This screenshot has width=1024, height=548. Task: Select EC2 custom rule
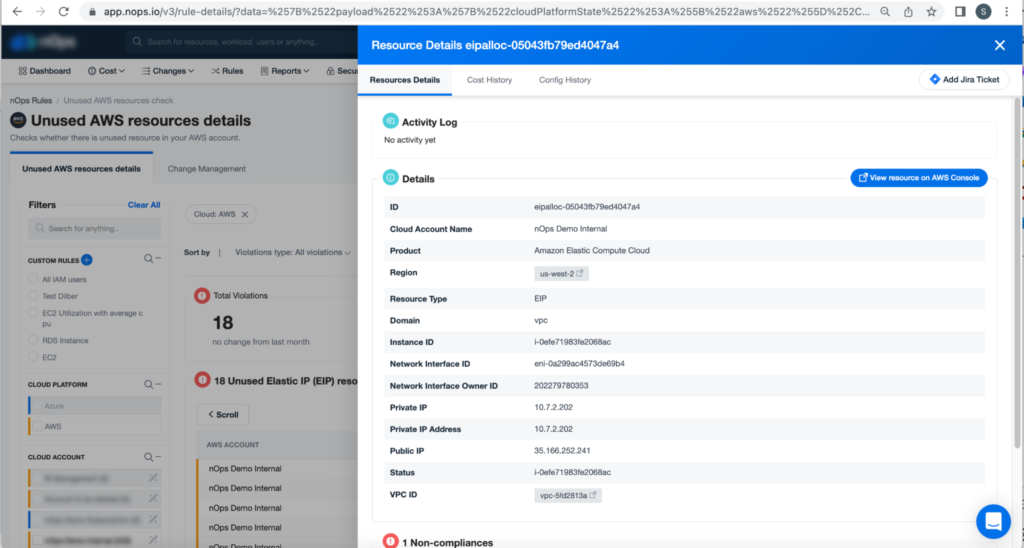coord(33,357)
